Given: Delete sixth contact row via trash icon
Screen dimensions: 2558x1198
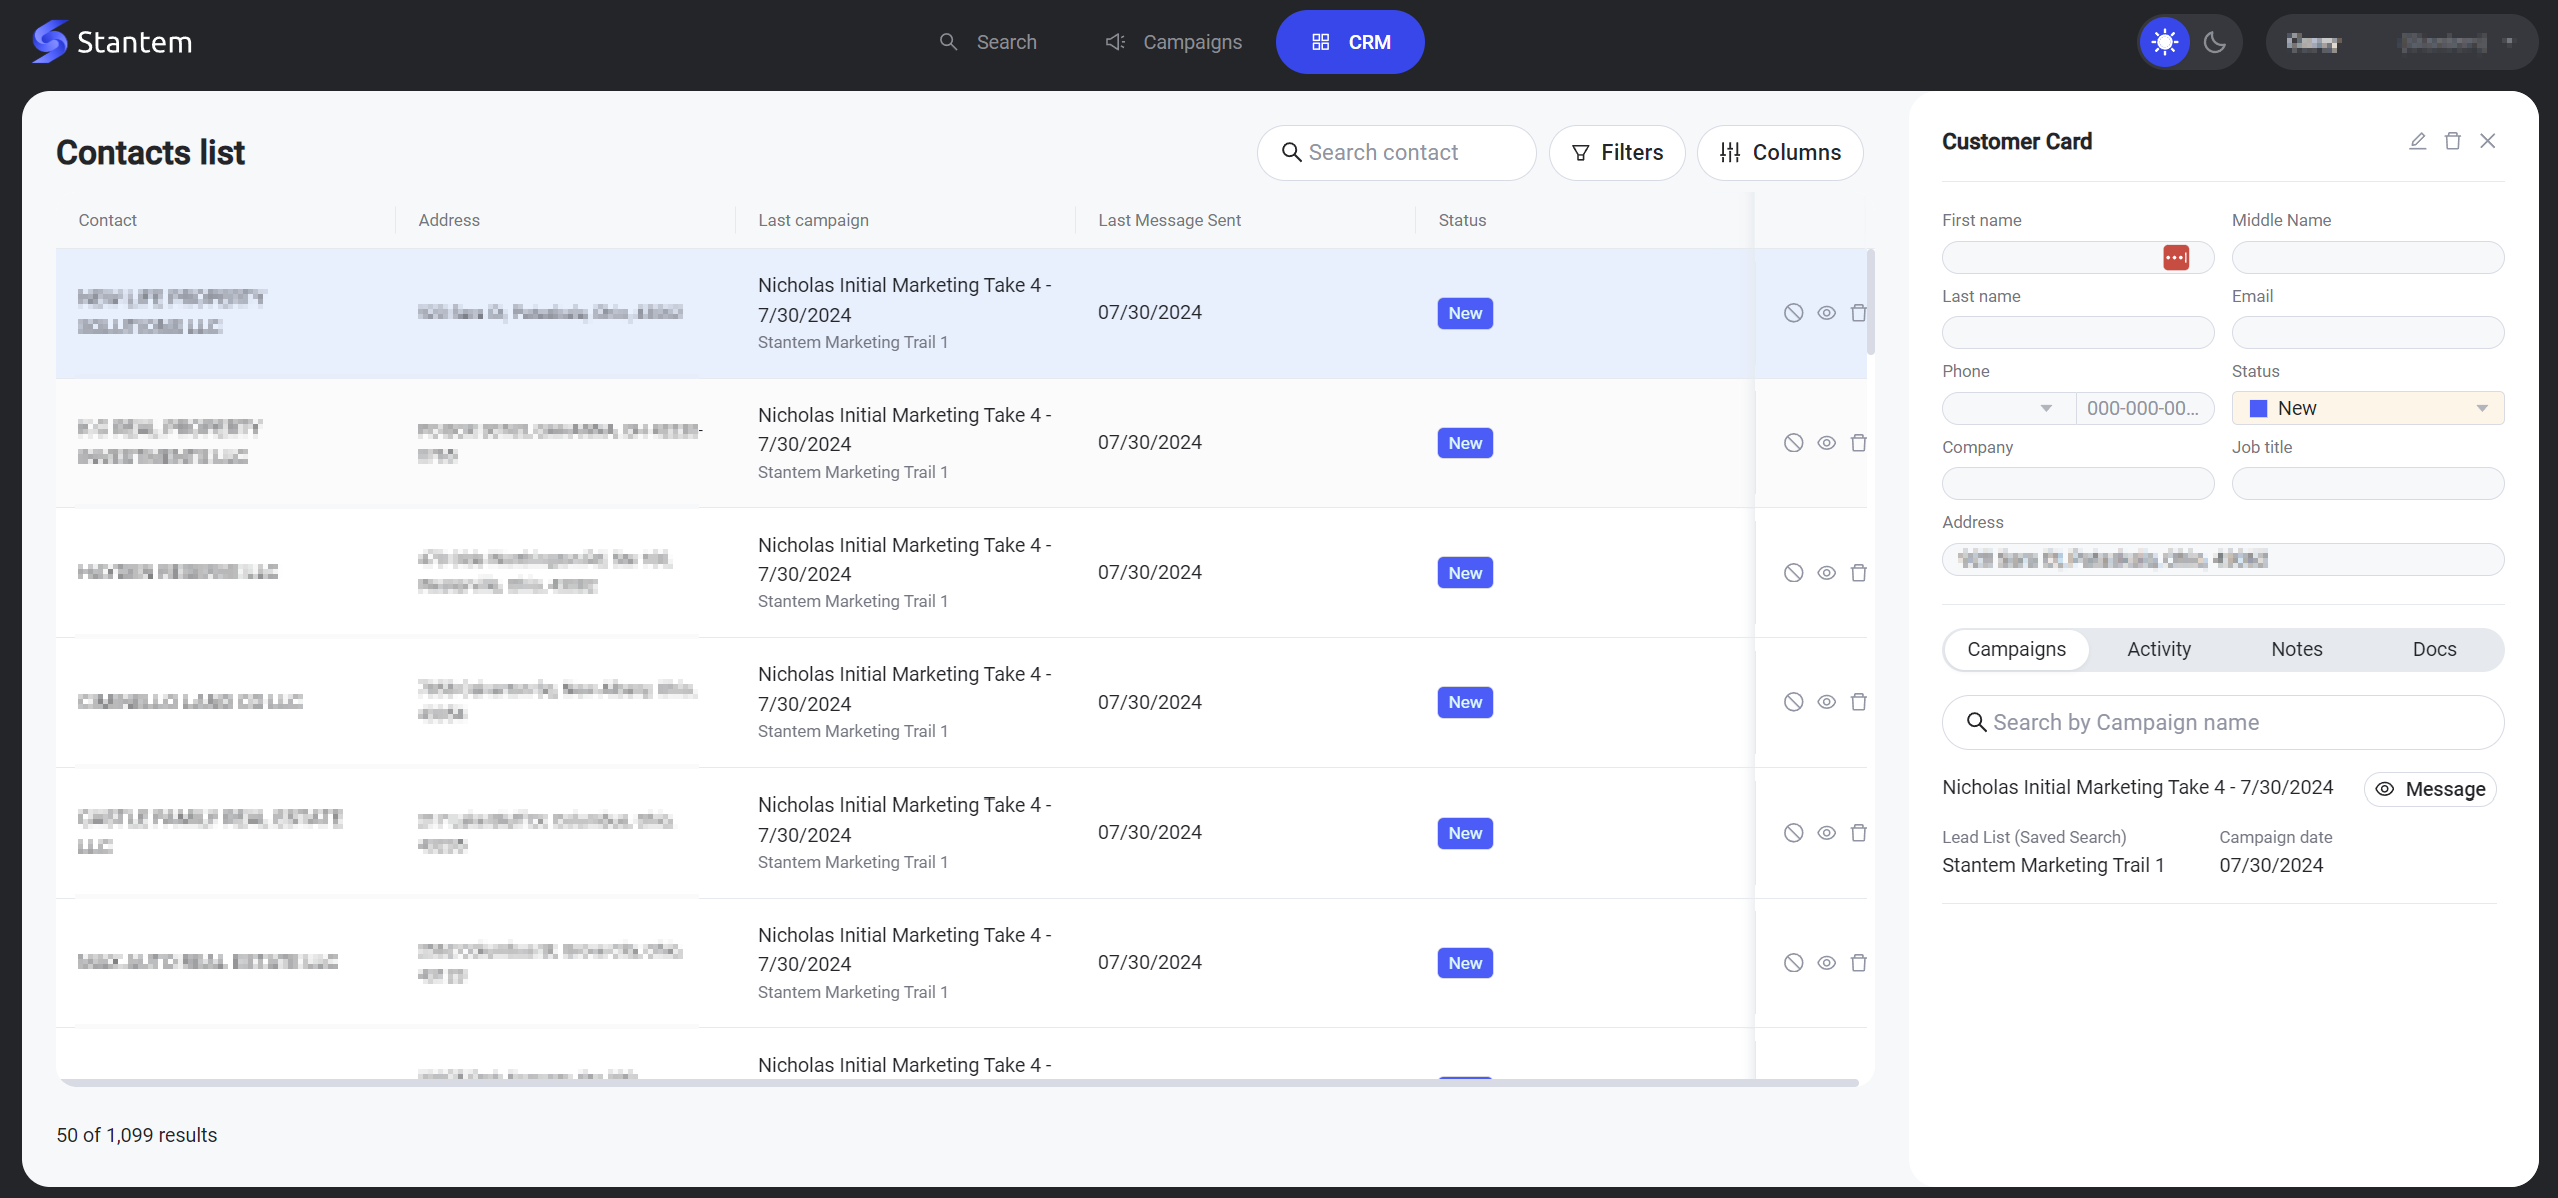Looking at the screenshot, I should tap(1858, 963).
